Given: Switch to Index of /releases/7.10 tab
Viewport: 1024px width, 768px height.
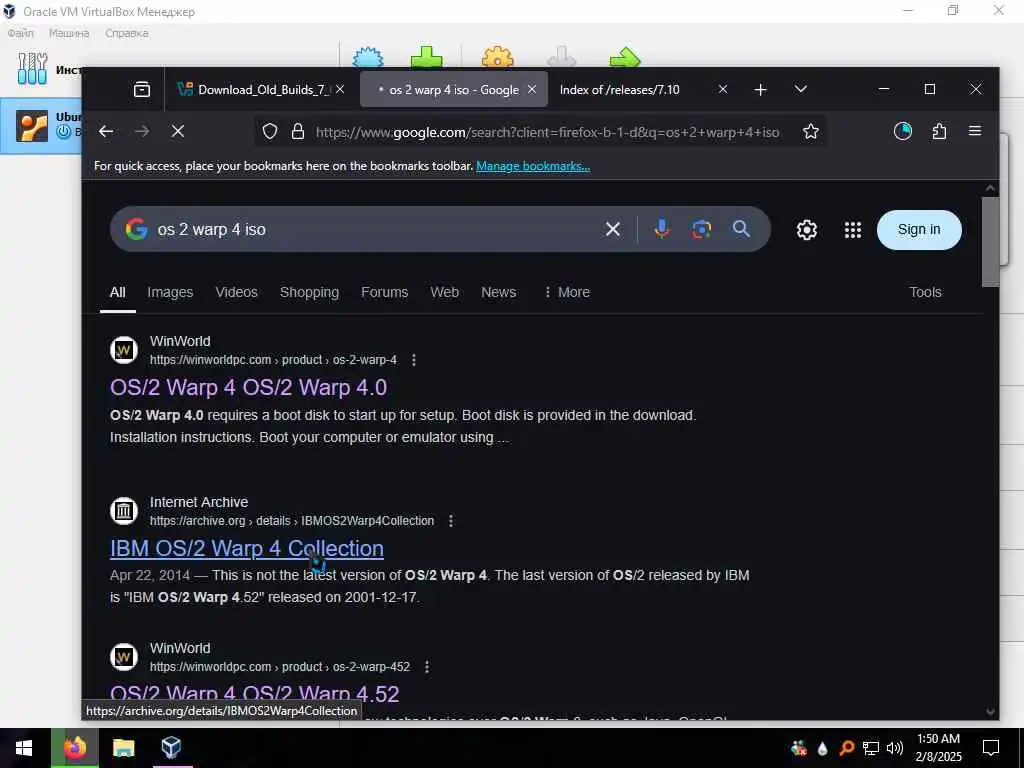Looking at the screenshot, I should 619,89.
